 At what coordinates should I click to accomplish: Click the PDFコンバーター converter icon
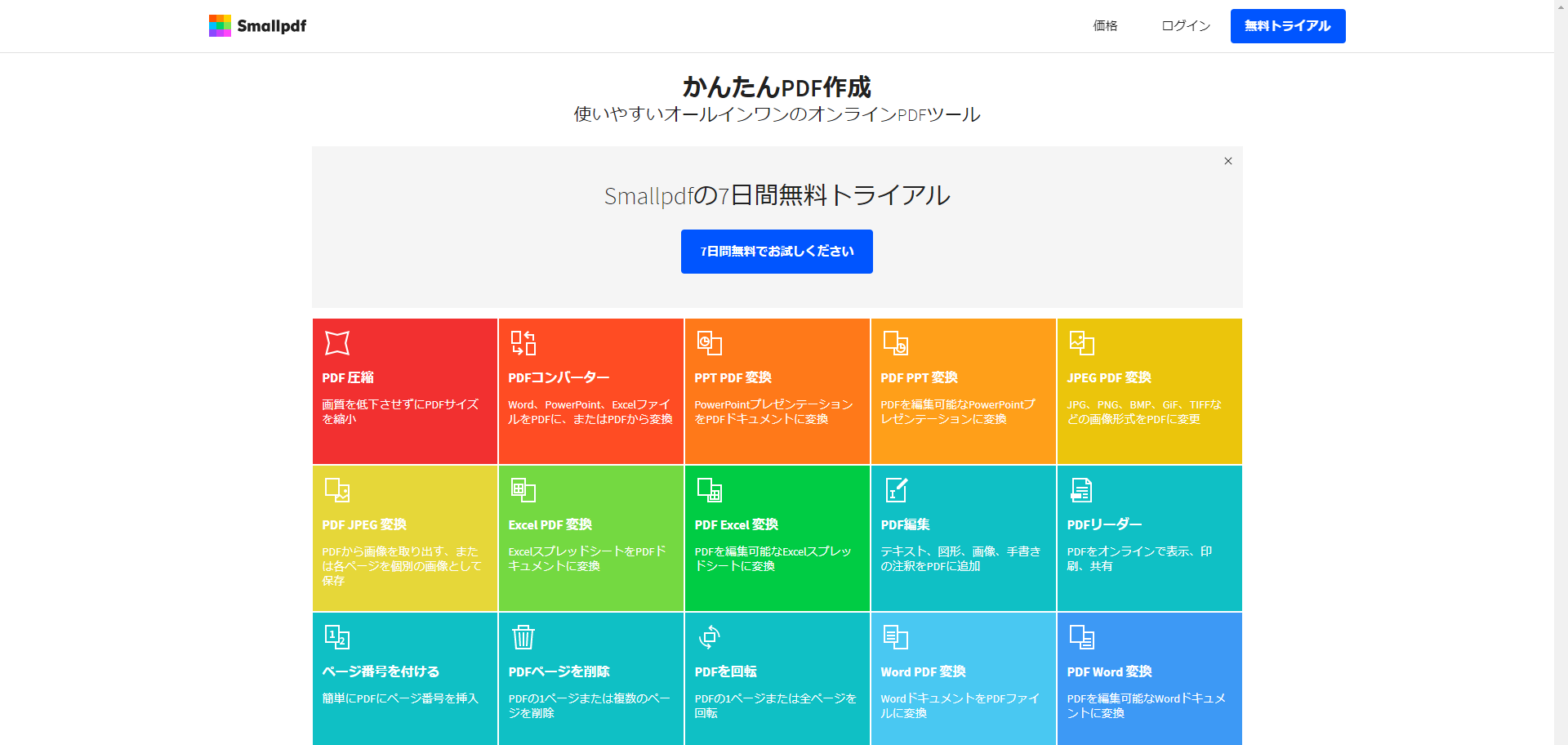click(523, 343)
